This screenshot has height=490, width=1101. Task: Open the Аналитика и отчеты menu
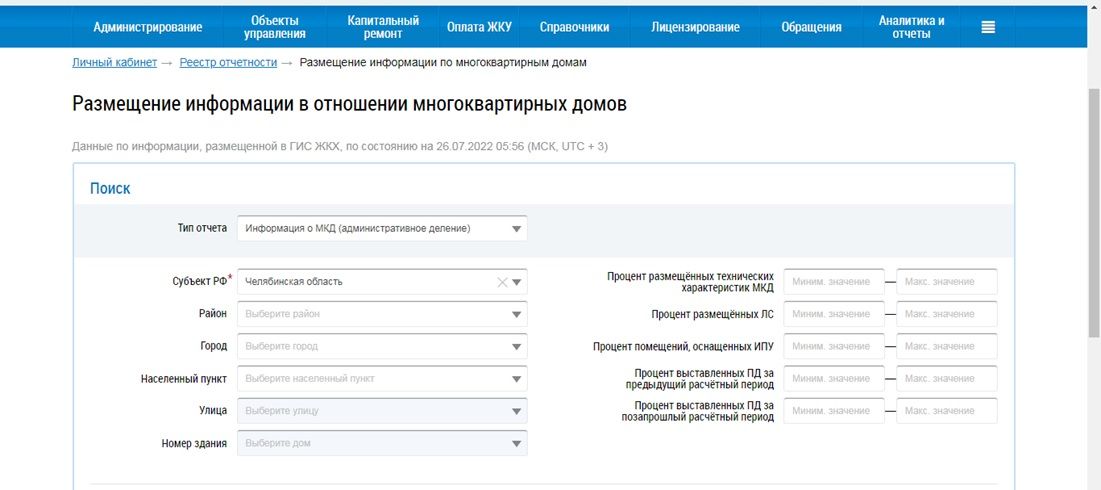pos(911,27)
